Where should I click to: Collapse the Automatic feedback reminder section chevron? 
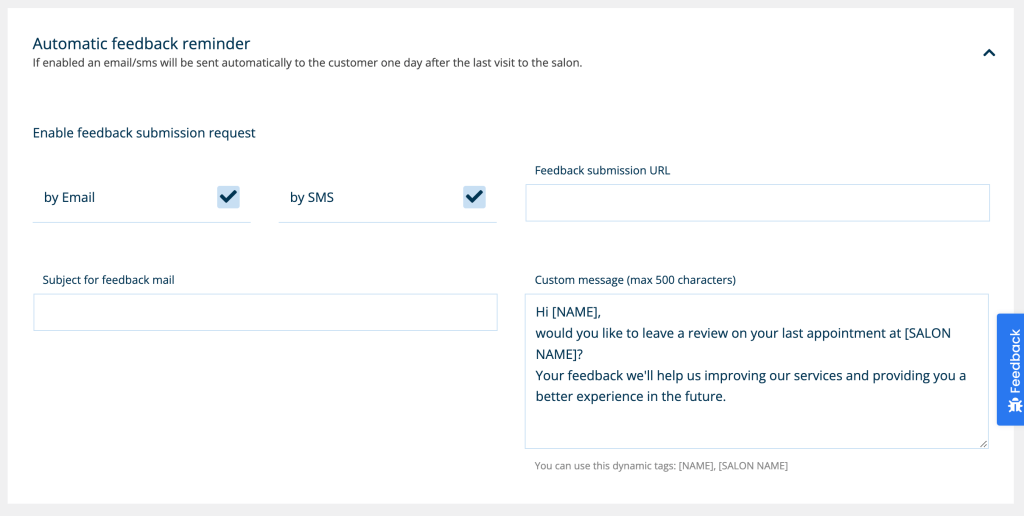tap(988, 53)
